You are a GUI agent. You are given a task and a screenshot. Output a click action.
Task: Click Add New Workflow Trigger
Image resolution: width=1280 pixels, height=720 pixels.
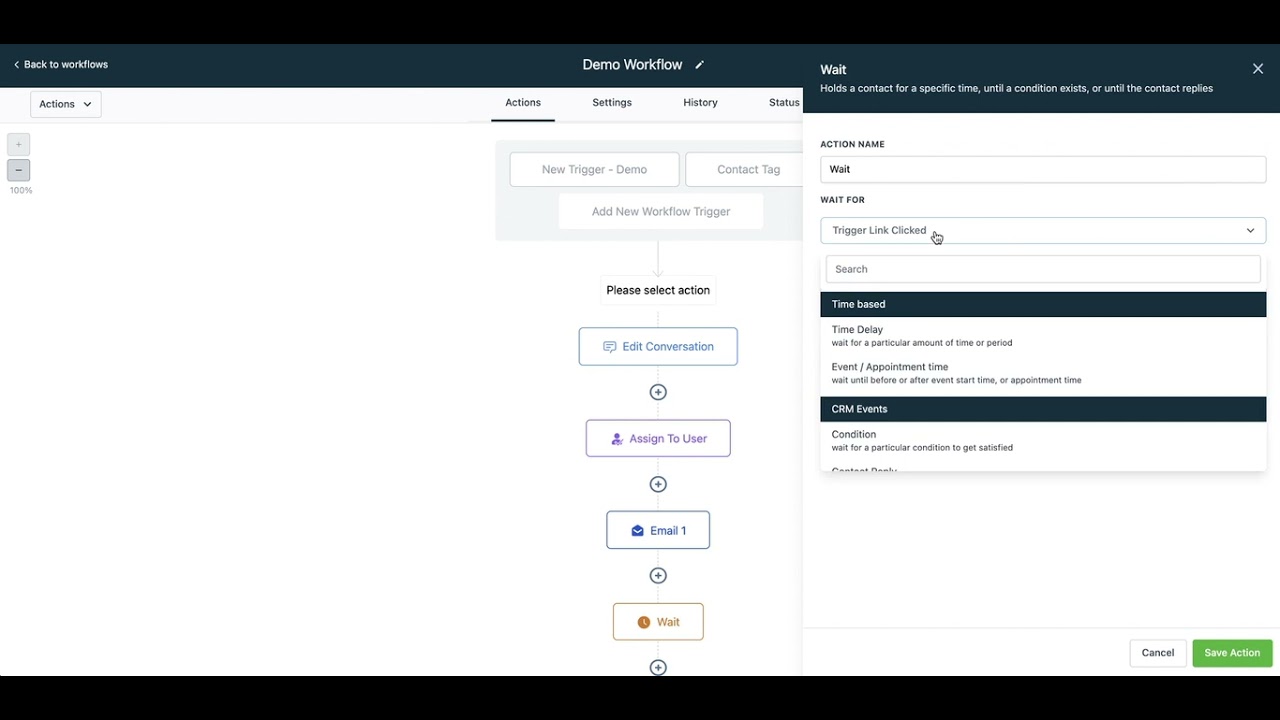tap(661, 211)
